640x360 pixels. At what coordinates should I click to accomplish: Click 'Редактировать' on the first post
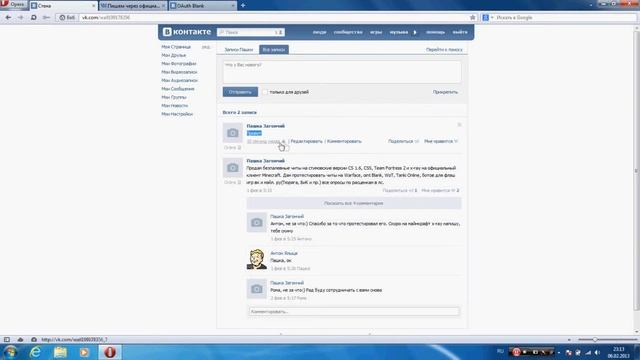coord(306,141)
